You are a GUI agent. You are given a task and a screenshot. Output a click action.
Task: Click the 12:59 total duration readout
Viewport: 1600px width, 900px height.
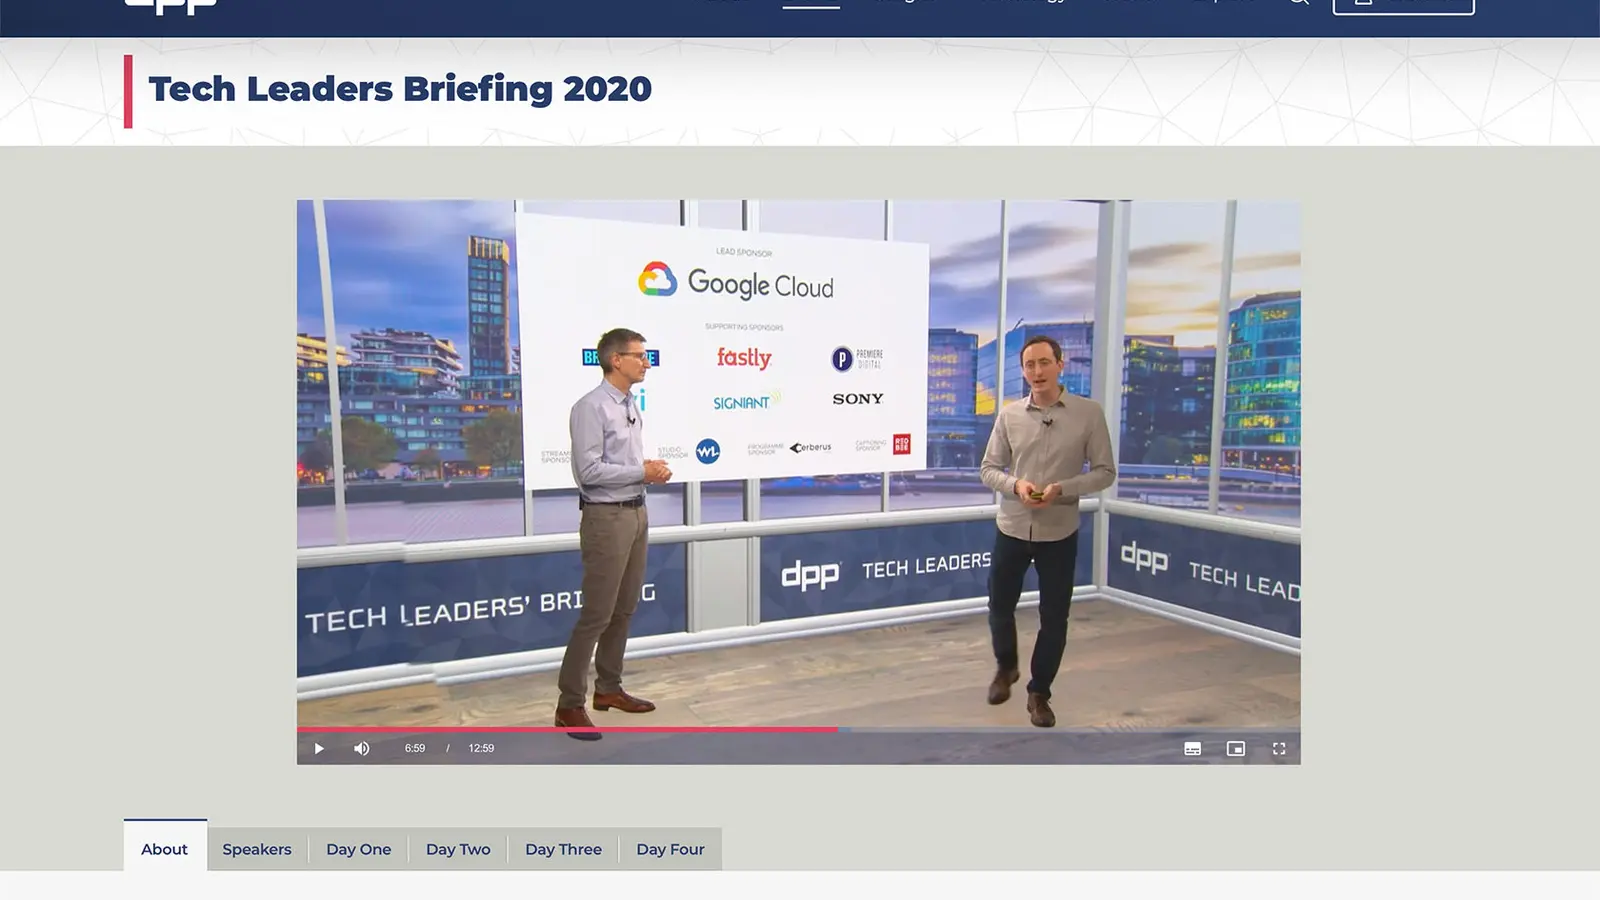[x=481, y=749]
